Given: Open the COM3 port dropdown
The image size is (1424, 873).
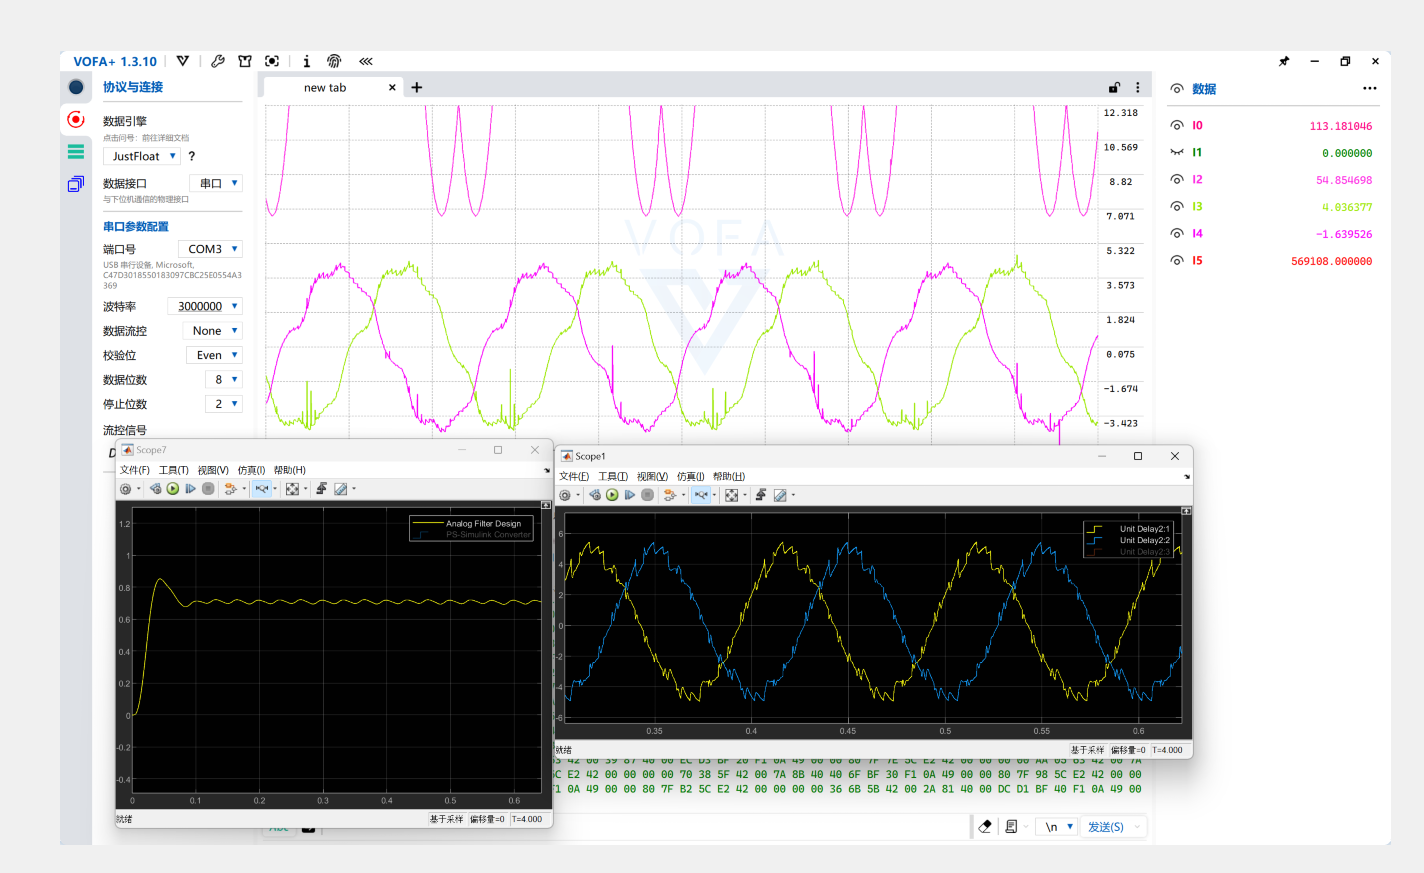Looking at the screenshot, I should 210,249.
